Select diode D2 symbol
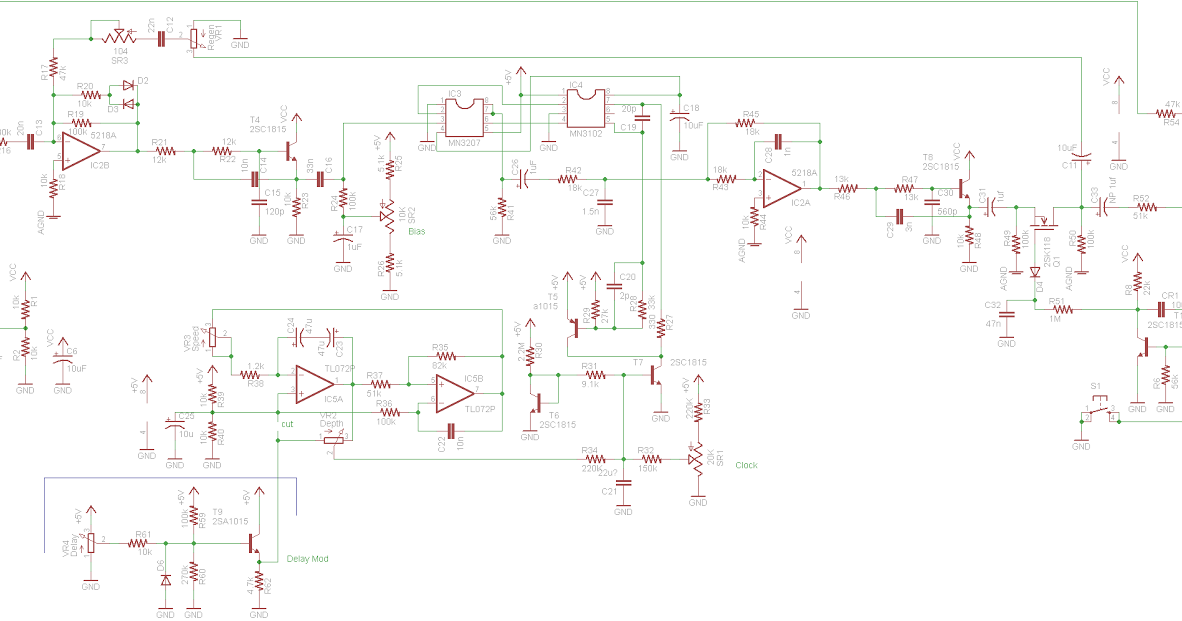Viewport: 1182px width, 621px height. (128, 85)
